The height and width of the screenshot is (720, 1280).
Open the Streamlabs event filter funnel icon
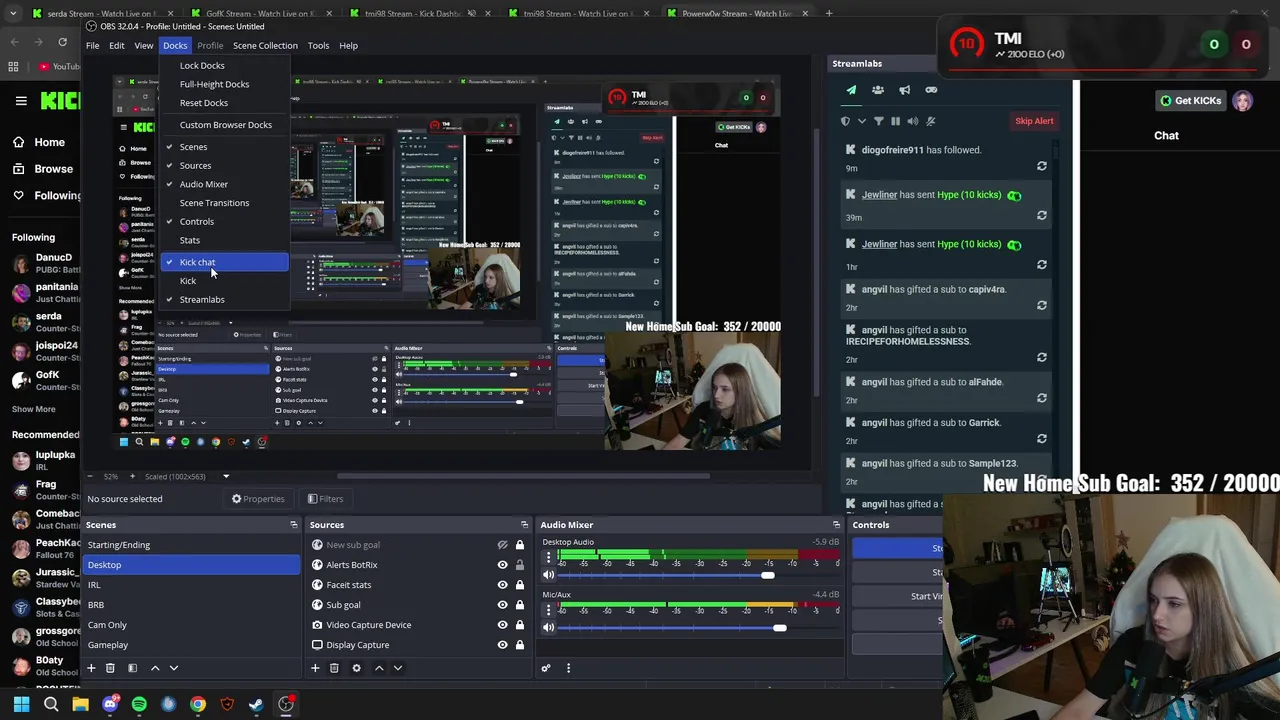click(x=879, y=121)
